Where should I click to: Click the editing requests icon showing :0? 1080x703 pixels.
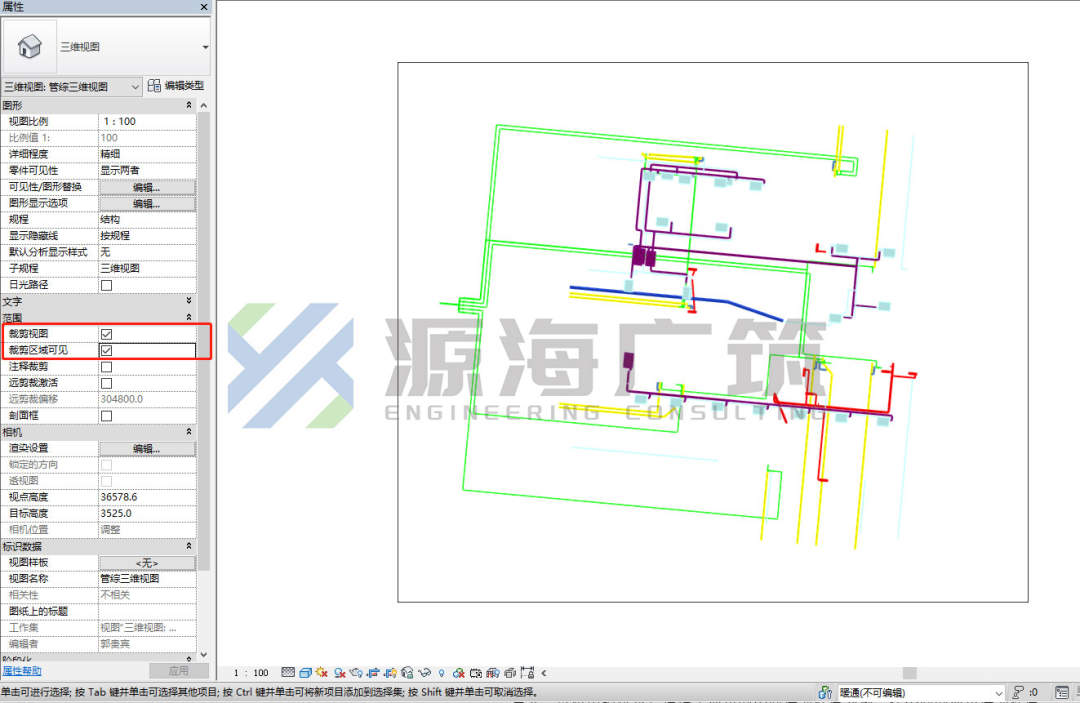pyautogui.click(x=1026, y=692)
